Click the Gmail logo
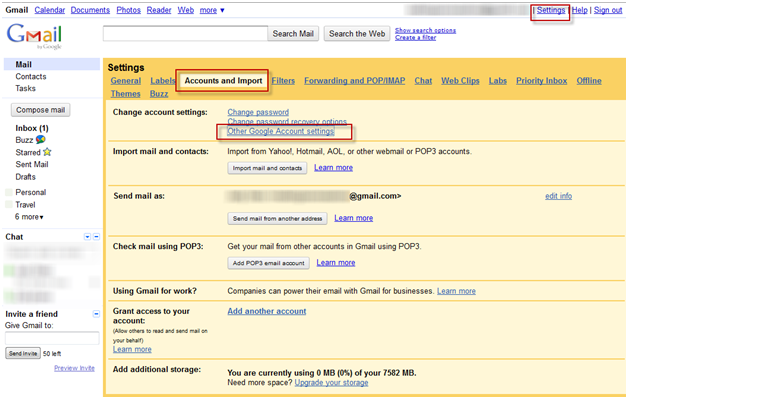Viewport: 760px width, 399px height. click(34, 36)
